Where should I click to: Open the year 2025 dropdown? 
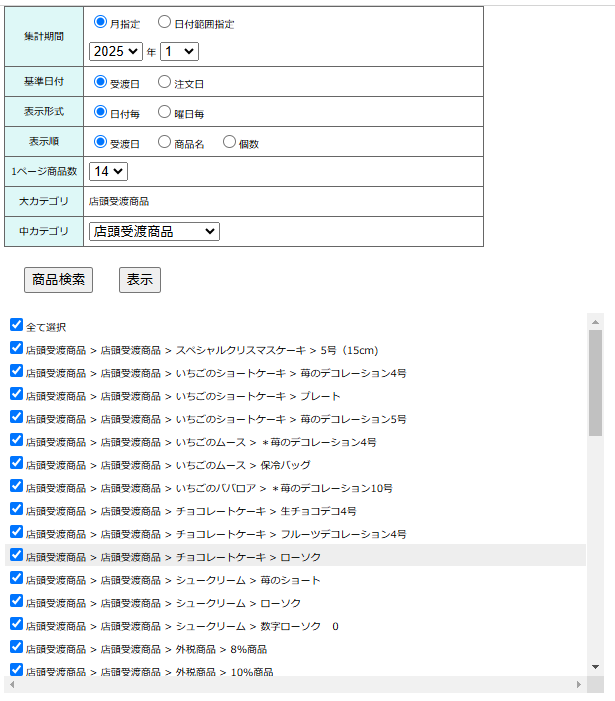(x=116, y=51)
